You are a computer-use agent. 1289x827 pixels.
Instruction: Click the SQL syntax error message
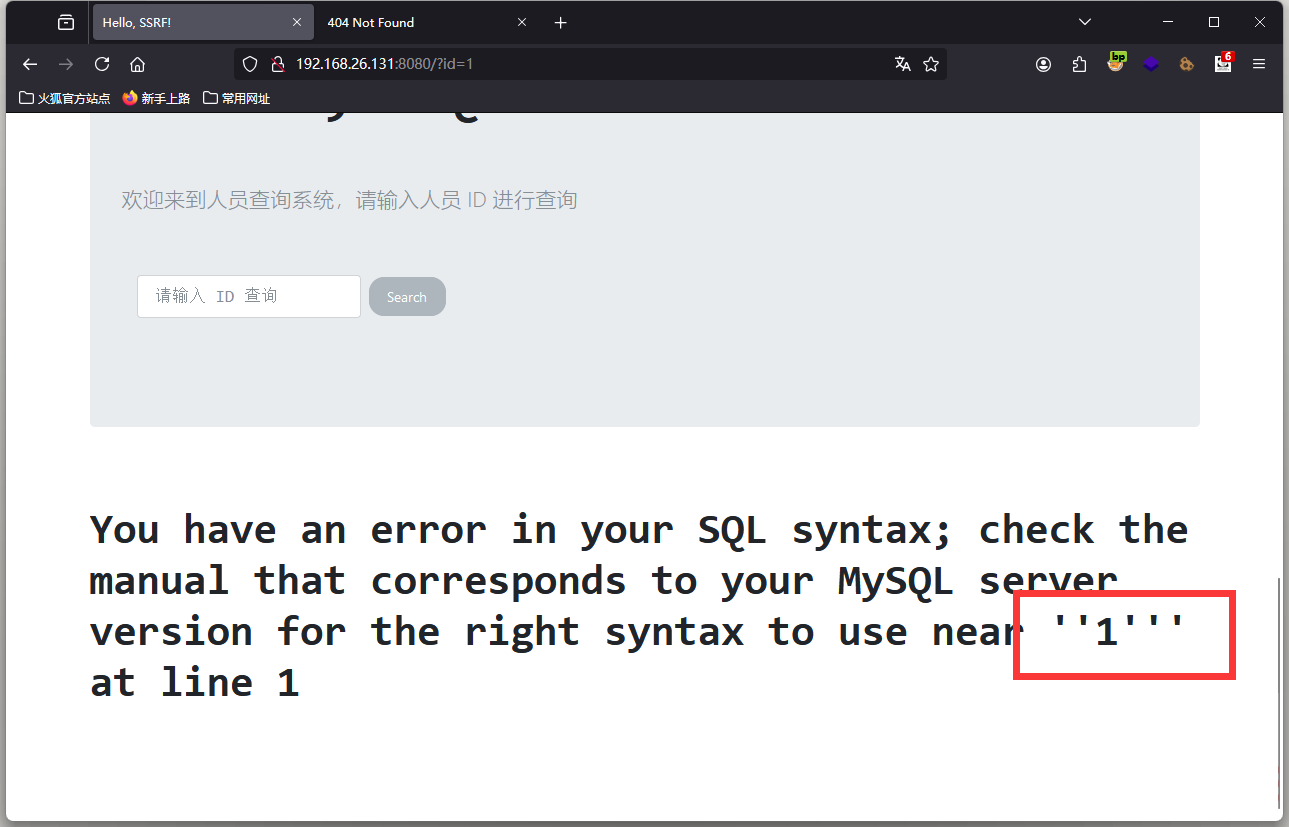638,606
